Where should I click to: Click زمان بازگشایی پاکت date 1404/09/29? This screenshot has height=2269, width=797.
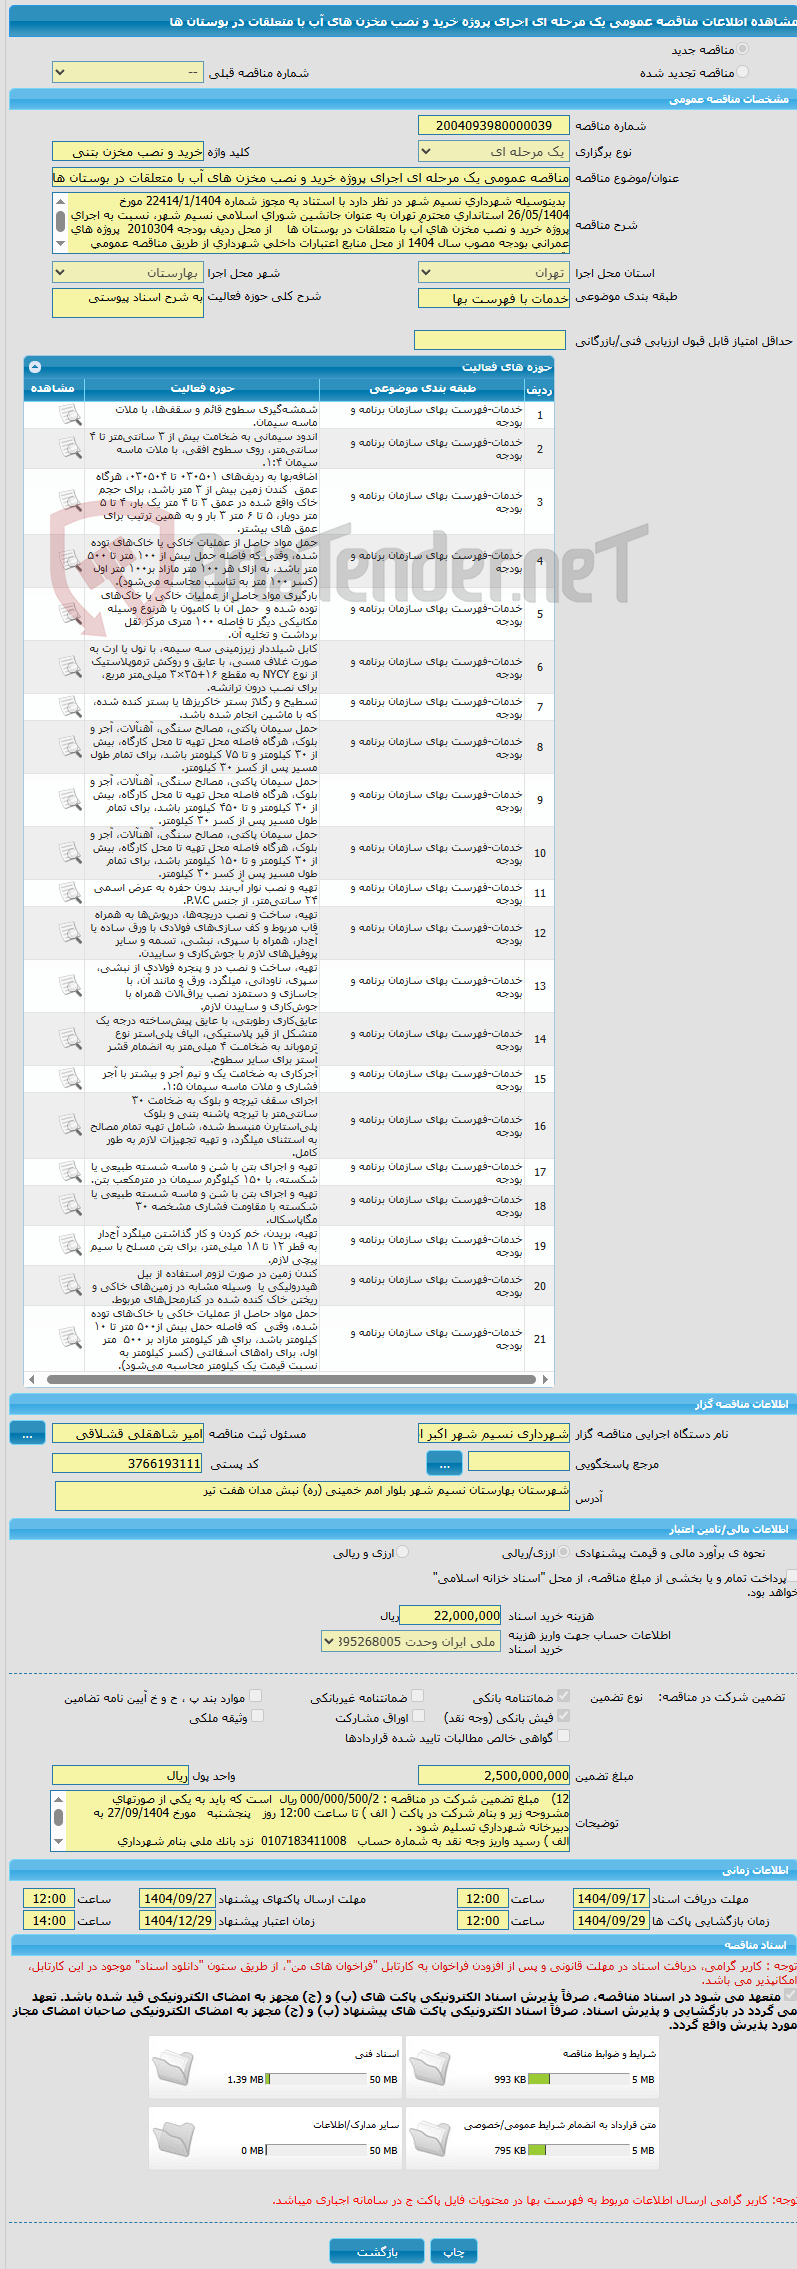click(x=611, y=1921)
